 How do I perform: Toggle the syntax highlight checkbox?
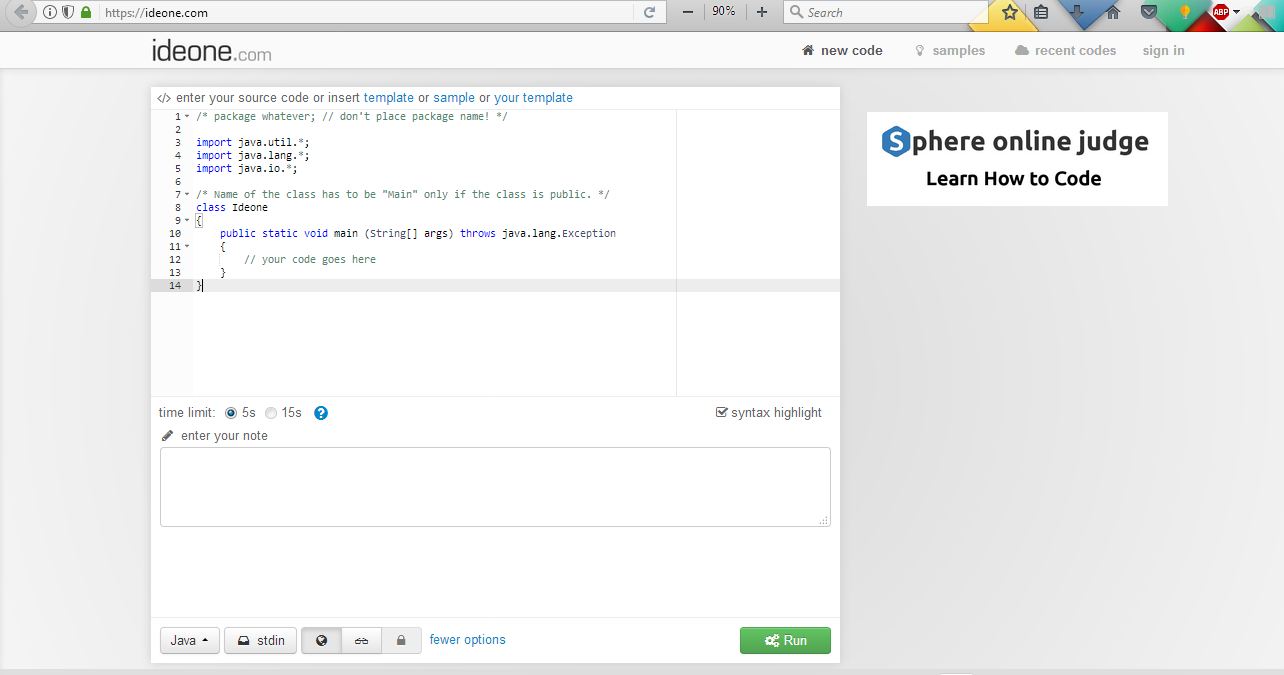[x=722, y=412]
